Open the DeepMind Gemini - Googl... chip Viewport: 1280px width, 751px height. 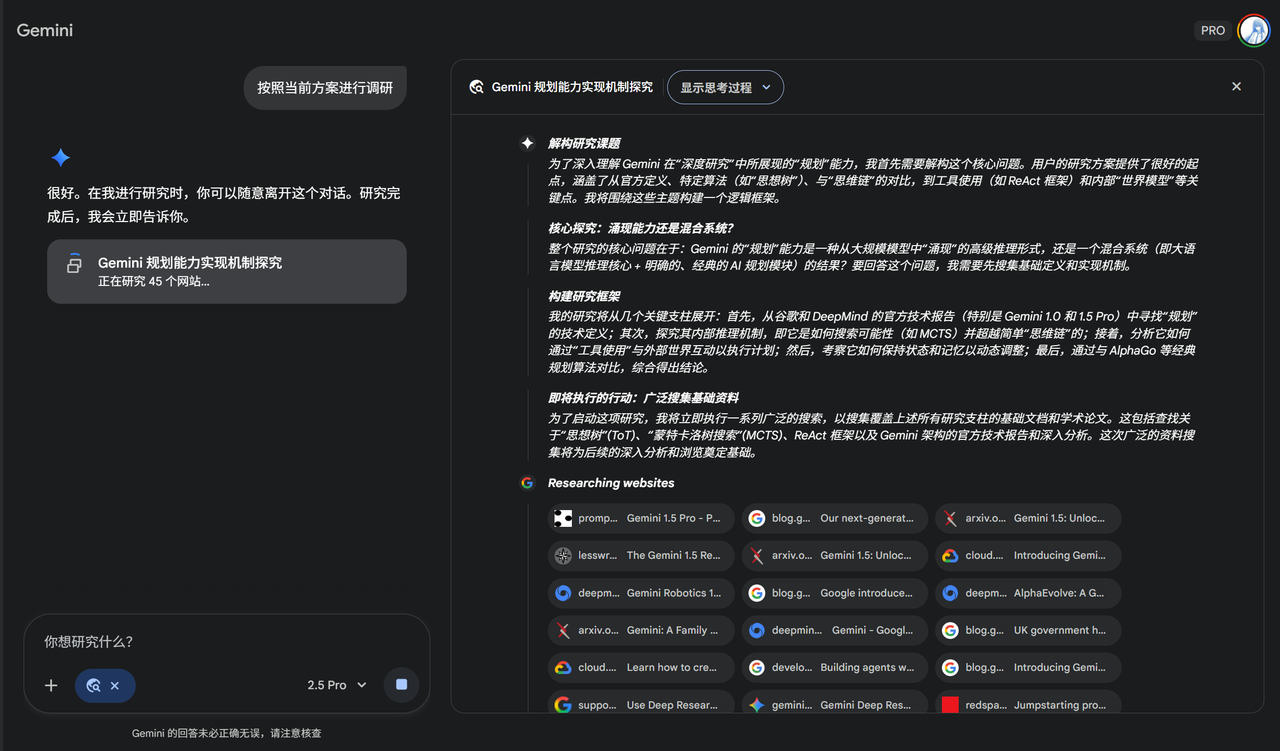[x=835, y=630]
